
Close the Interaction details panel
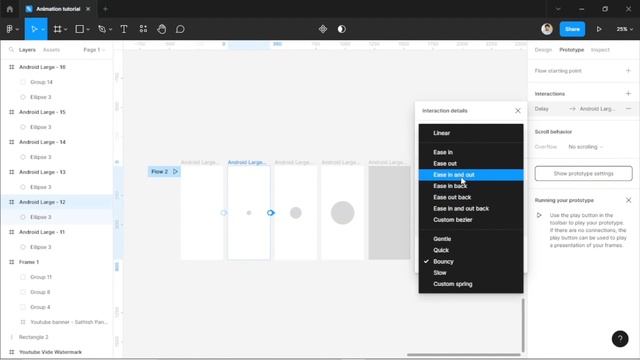tap(518, 111)
